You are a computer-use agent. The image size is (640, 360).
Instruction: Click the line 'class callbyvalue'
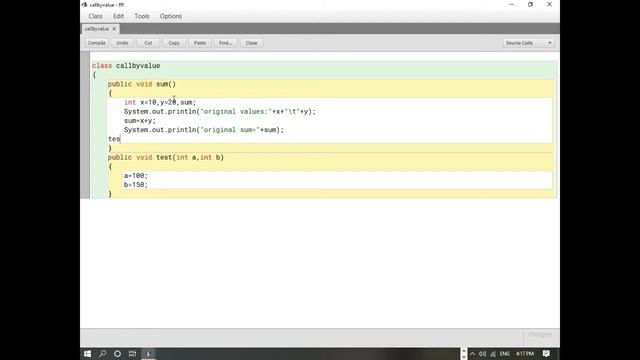[x=126, y=66]
